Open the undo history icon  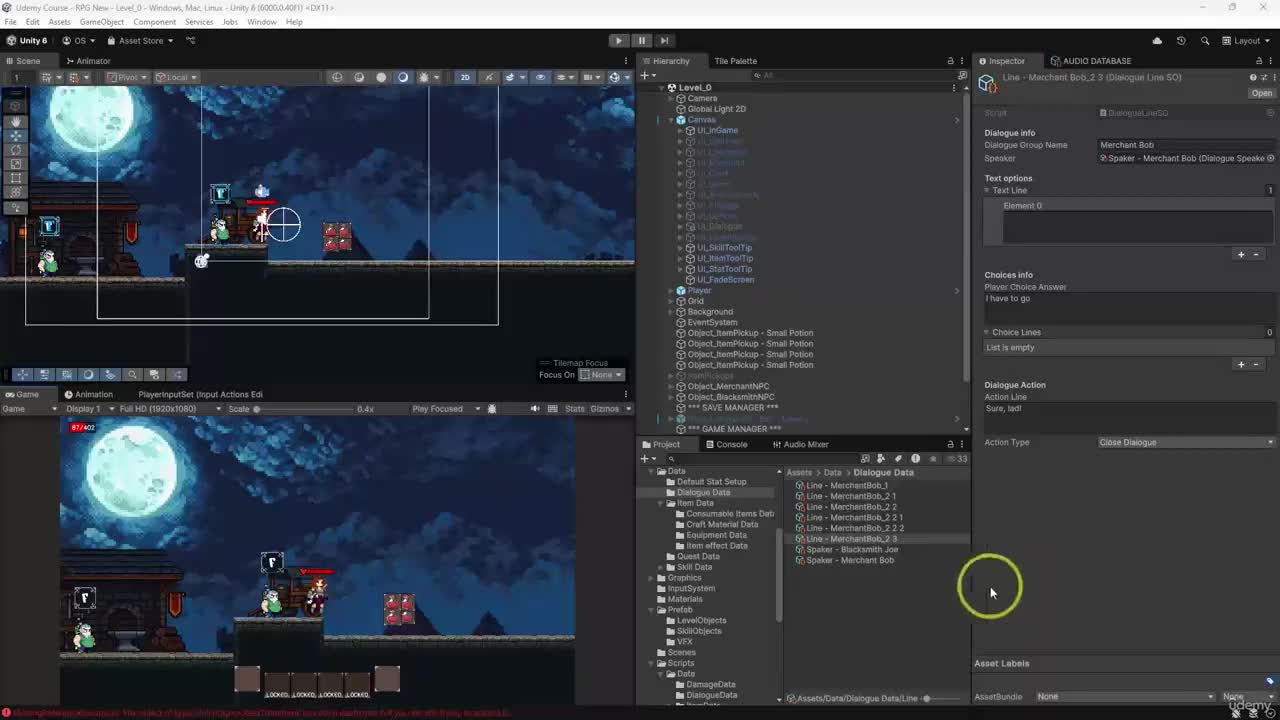pyautogui.click(x=1181, y=41)
